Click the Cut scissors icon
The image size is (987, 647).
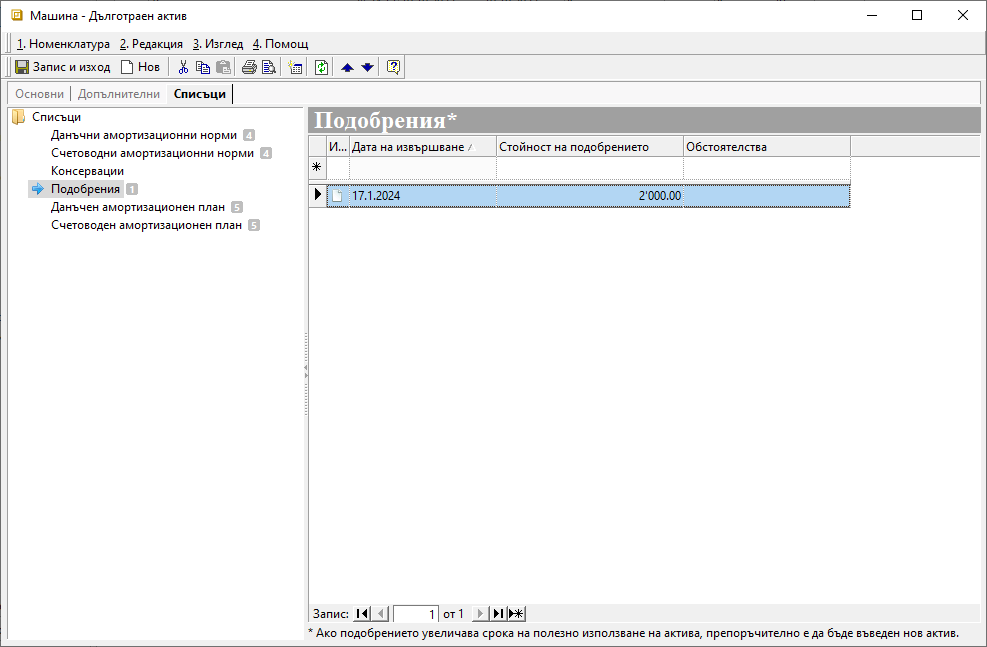183,68
